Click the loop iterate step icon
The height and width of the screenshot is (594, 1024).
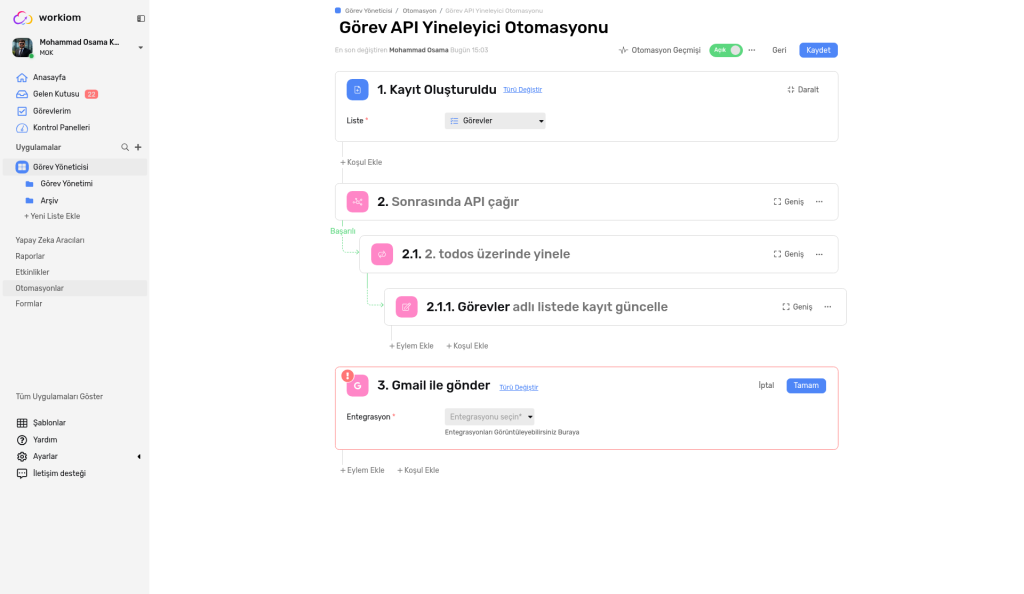(382, 255)
